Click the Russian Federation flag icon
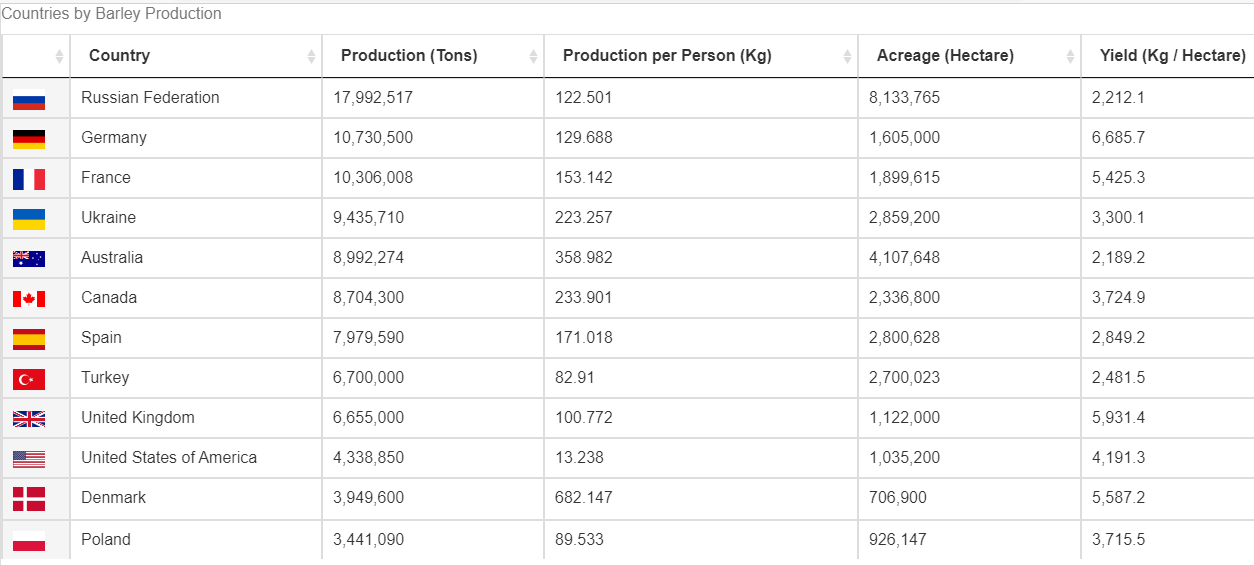This screenshot has width=1254, height=565. (x=29, y=99)
